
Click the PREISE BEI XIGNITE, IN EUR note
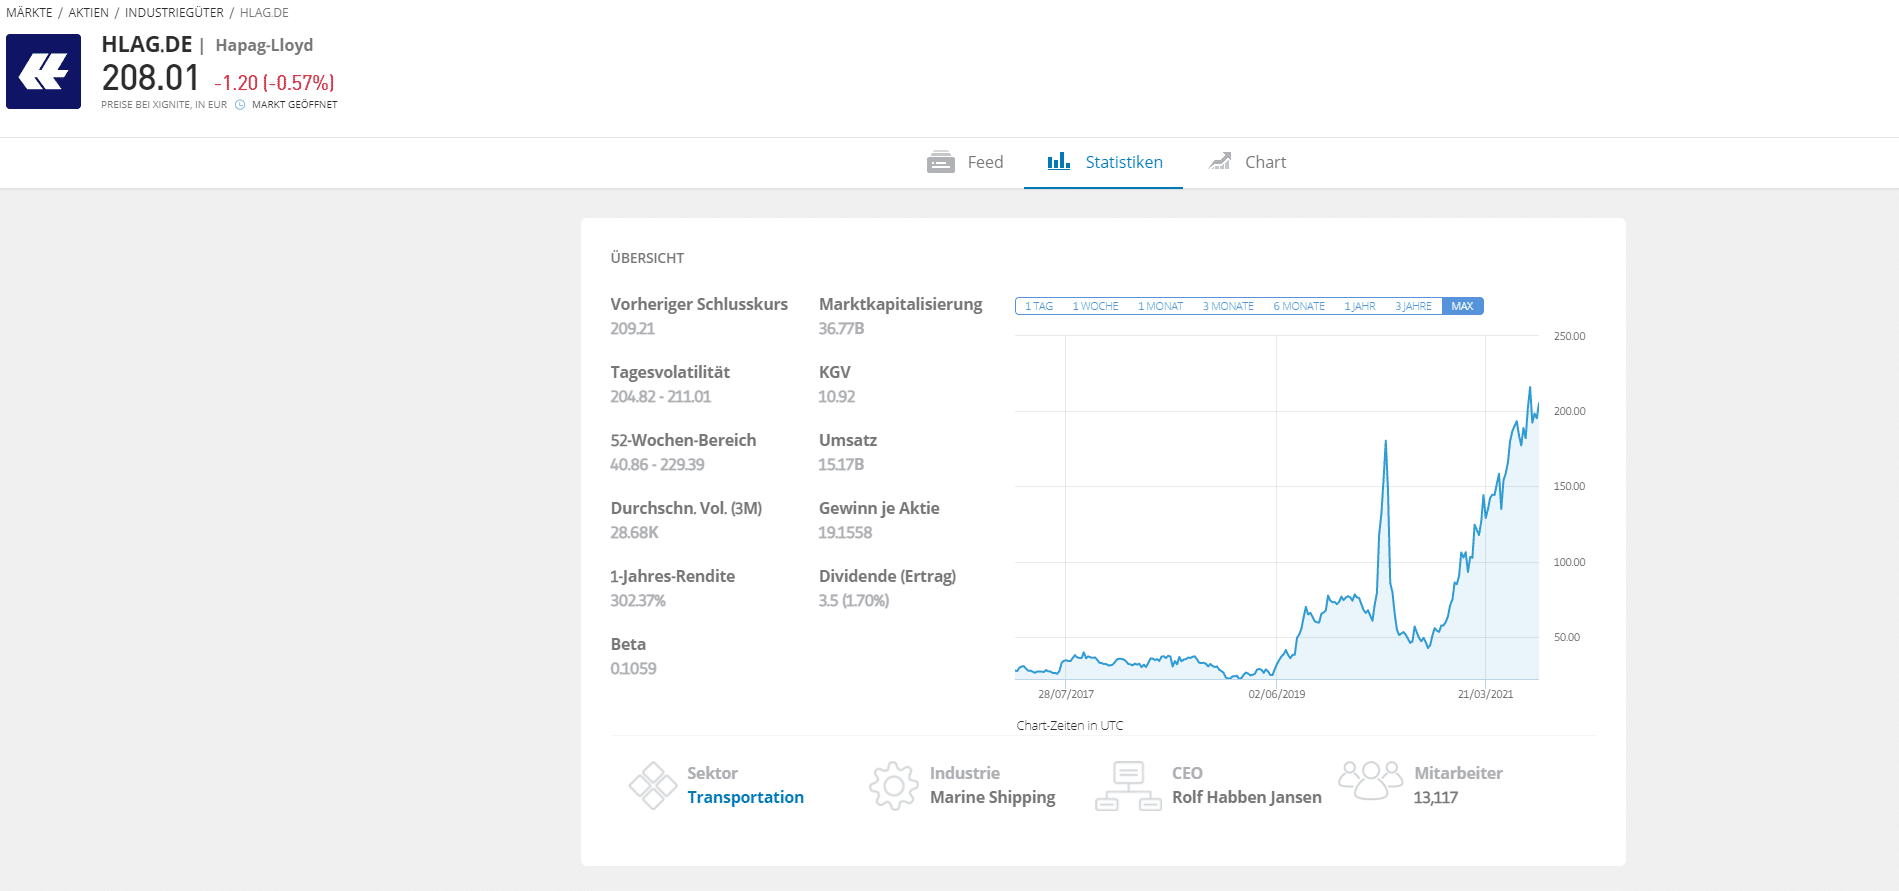[164, 104]
